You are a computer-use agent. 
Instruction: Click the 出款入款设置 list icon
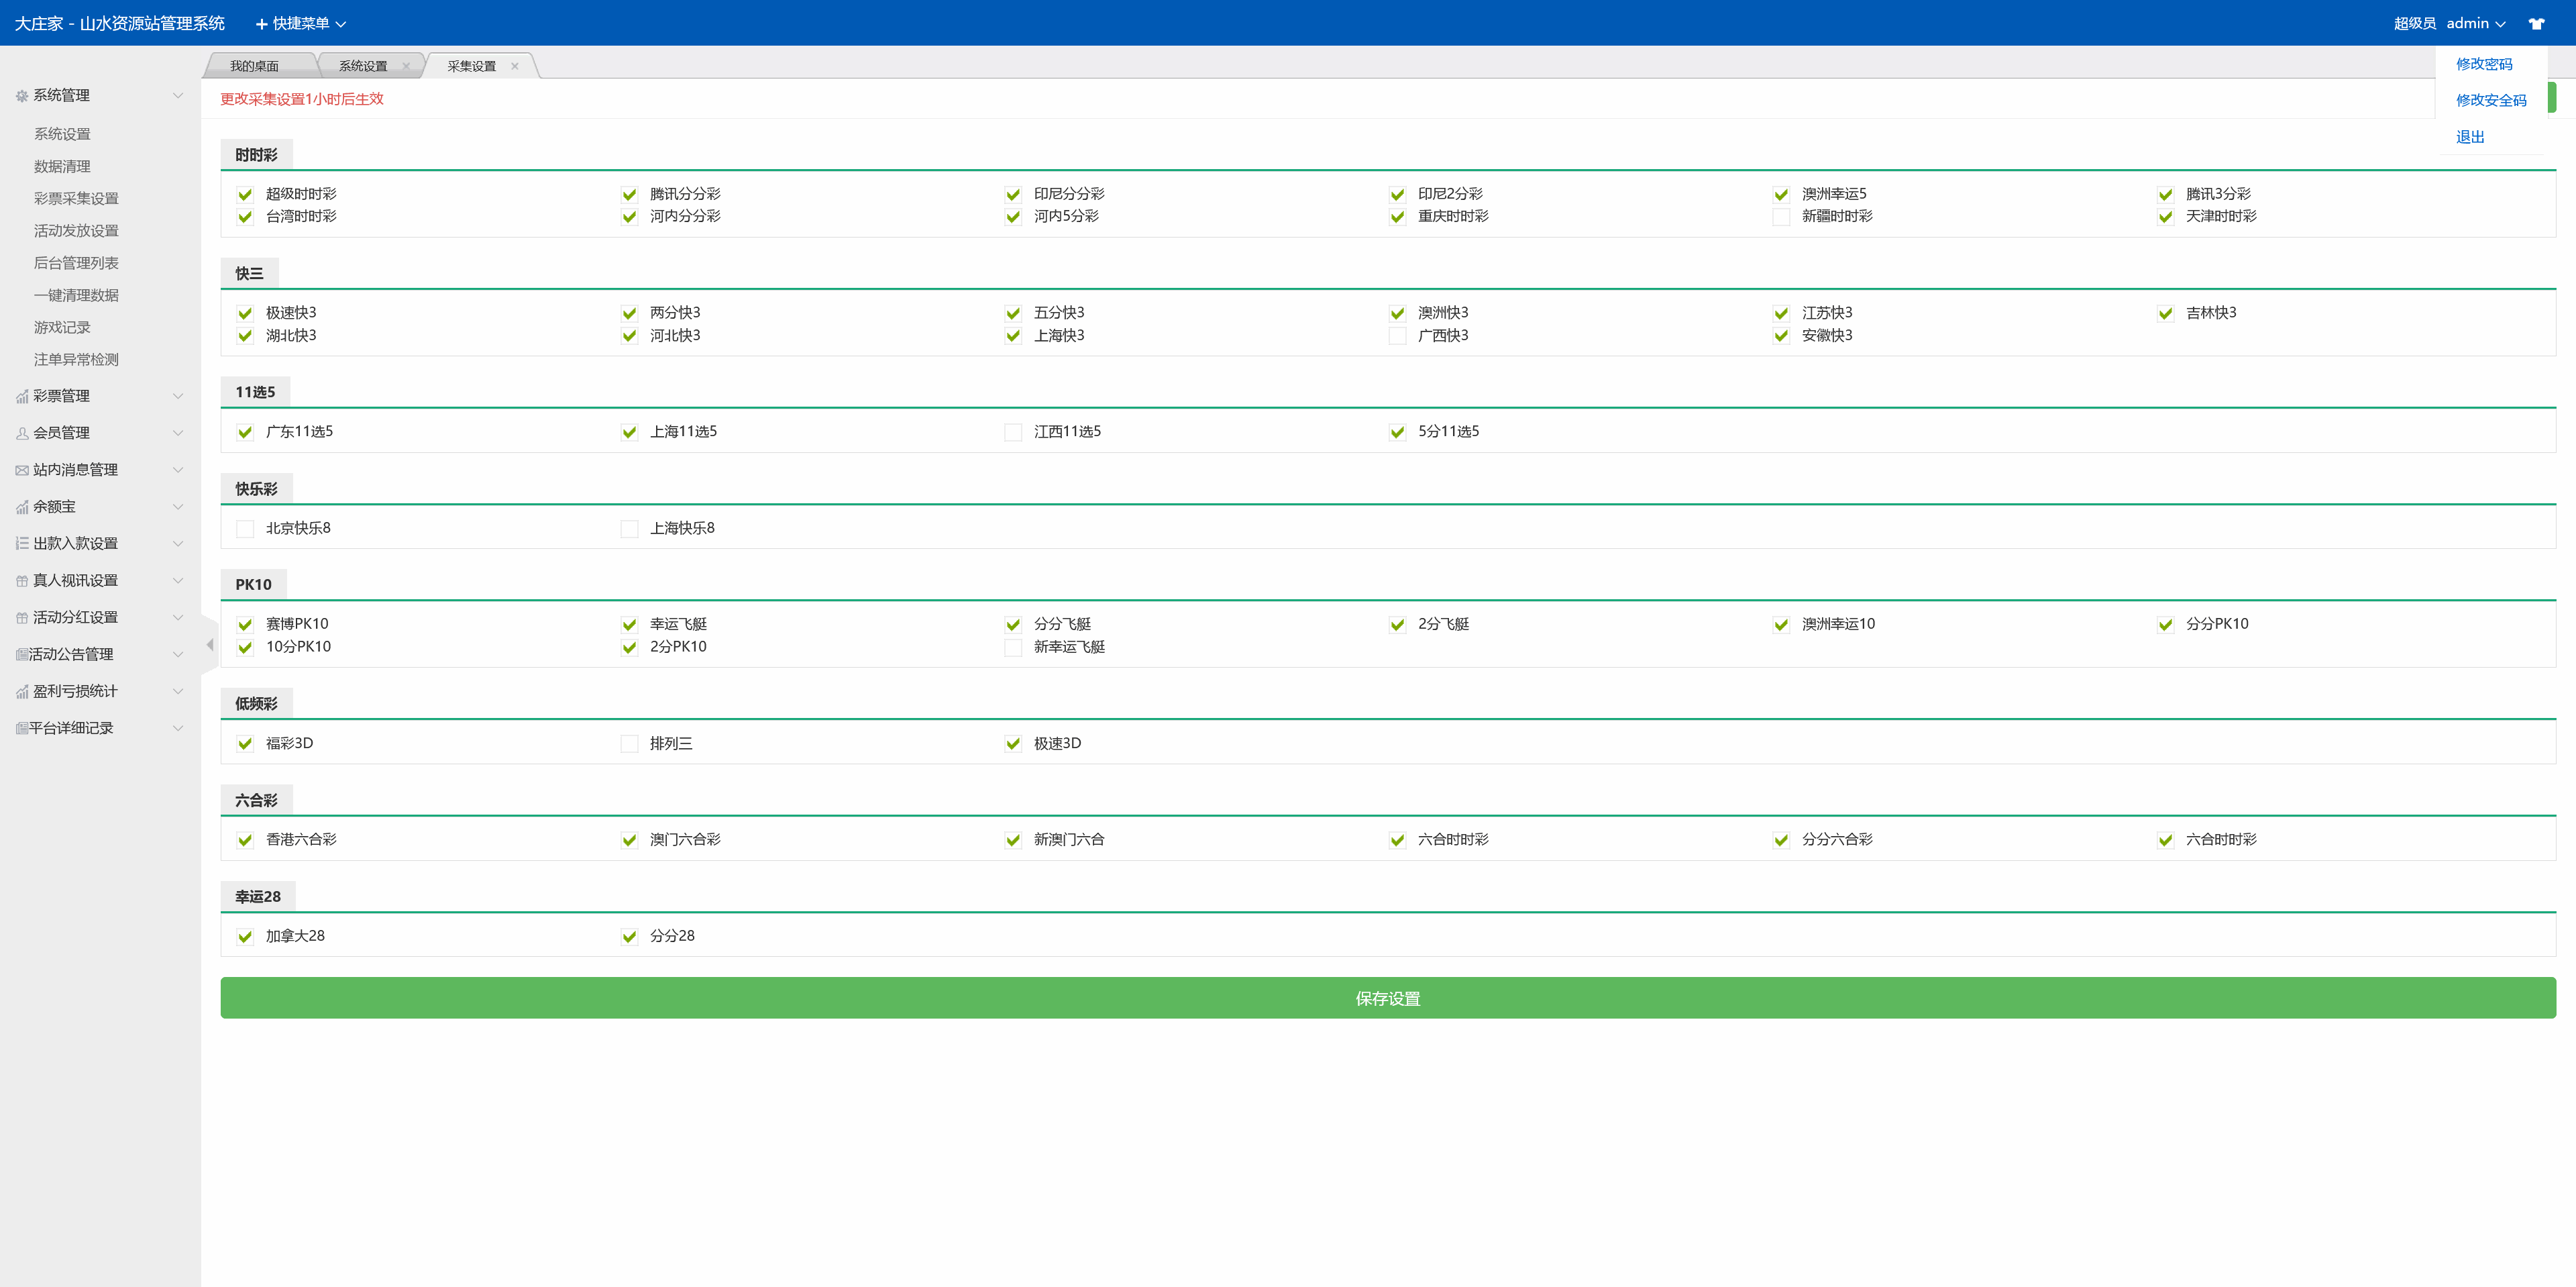click(22, 544)
